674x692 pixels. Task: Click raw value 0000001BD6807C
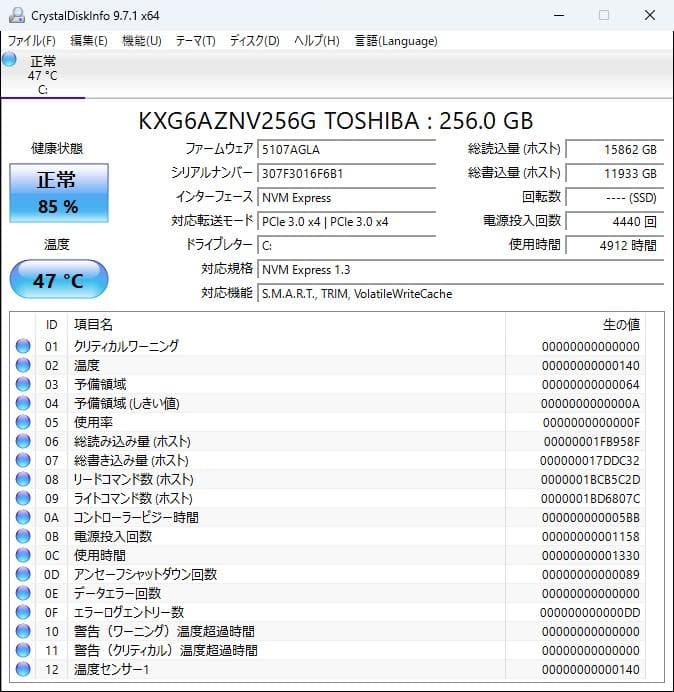coord(590,498)
